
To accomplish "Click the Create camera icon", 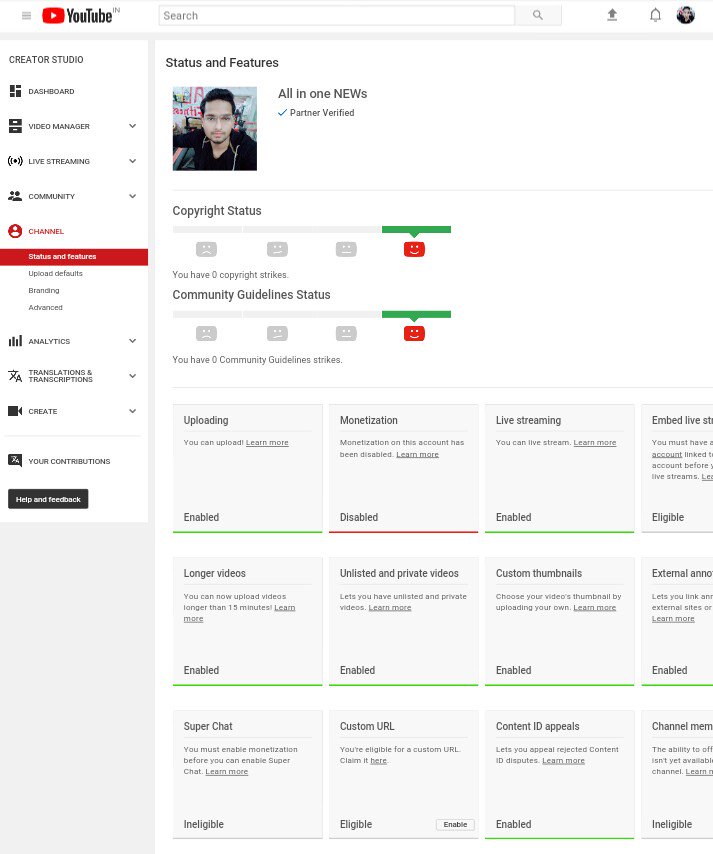I will pyautogui.click(x=15, y=411).
